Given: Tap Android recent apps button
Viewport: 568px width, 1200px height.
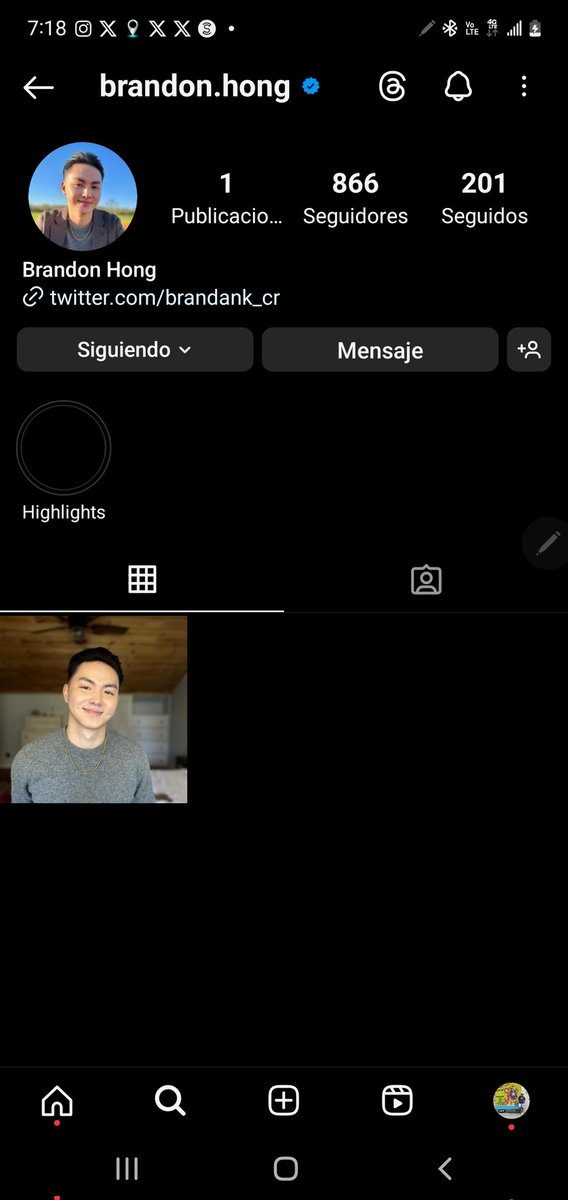Looking at the screenshot, I should pyautogui.click(x=126, y=1168).
